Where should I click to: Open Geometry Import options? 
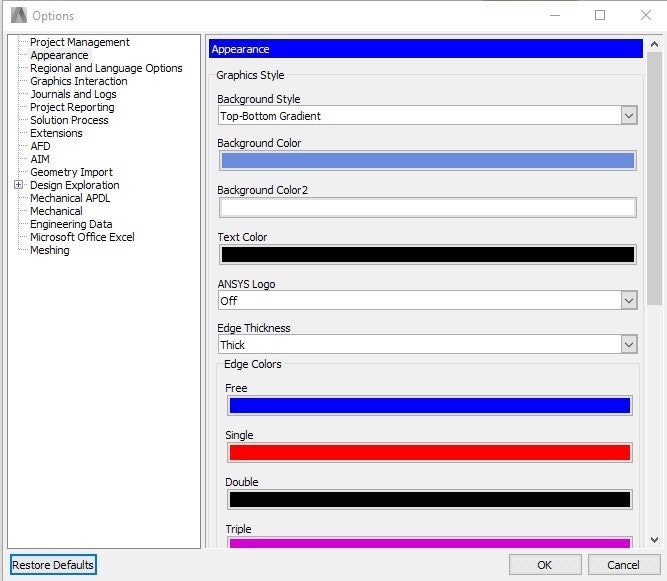(x=71, y=172)
